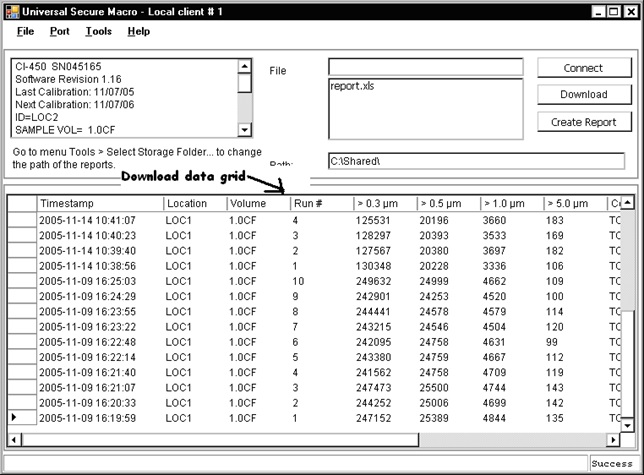Click the device info scrollbar thumb

pos(244,83)
